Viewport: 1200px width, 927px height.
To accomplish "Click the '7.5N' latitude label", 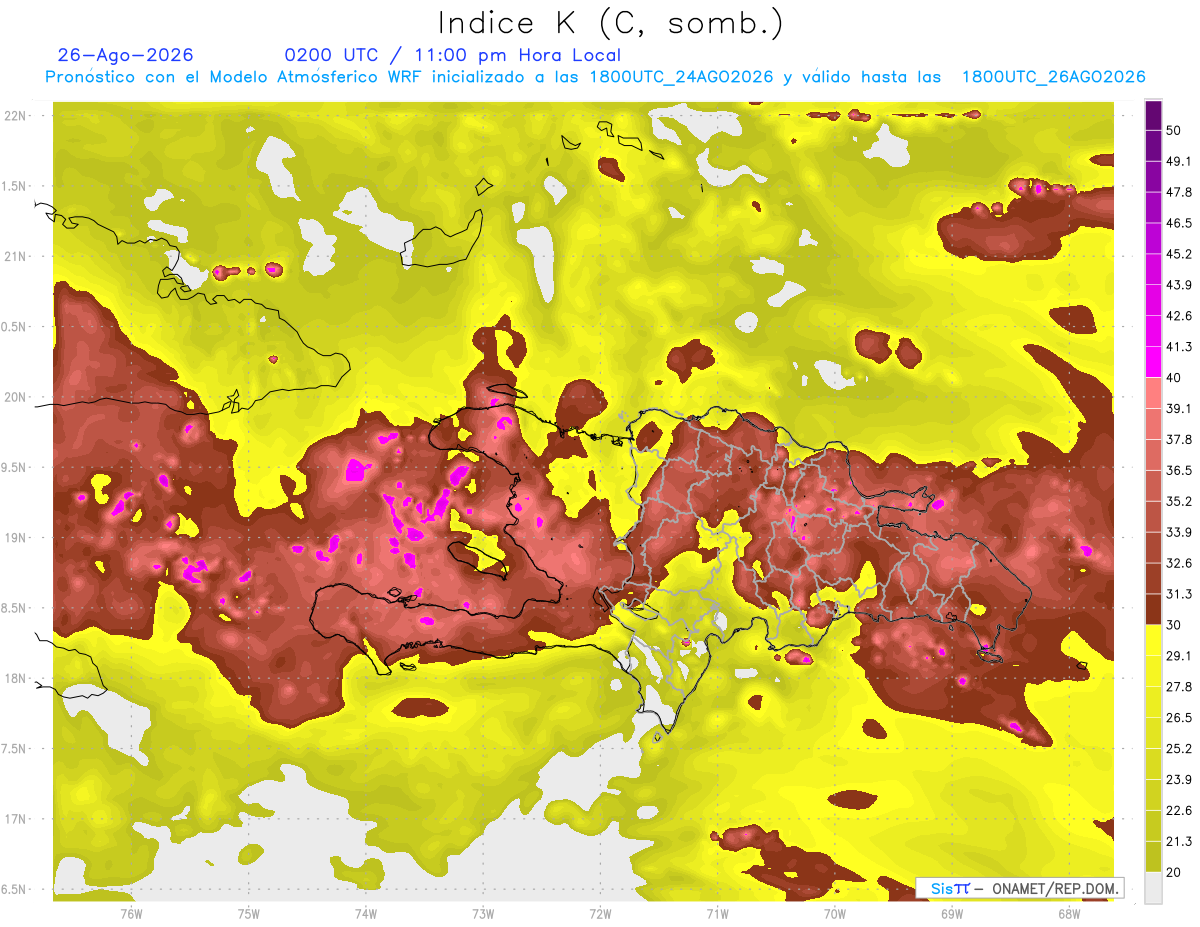I will coord(14,749).
